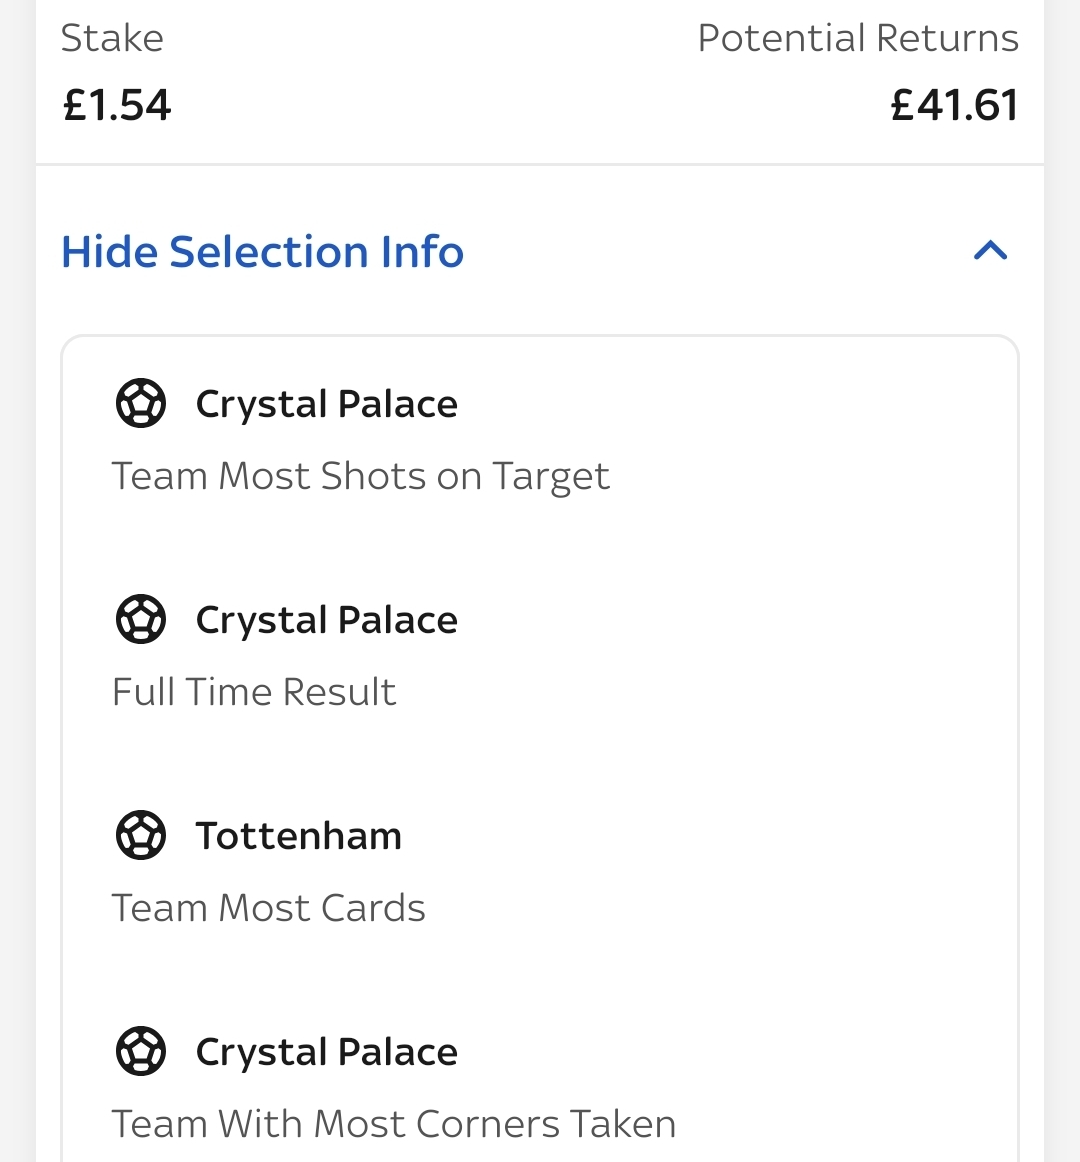Tap the Team Most Cards market text
Viewport: 1080px width, 1162px height.
(x=268, y=908)
